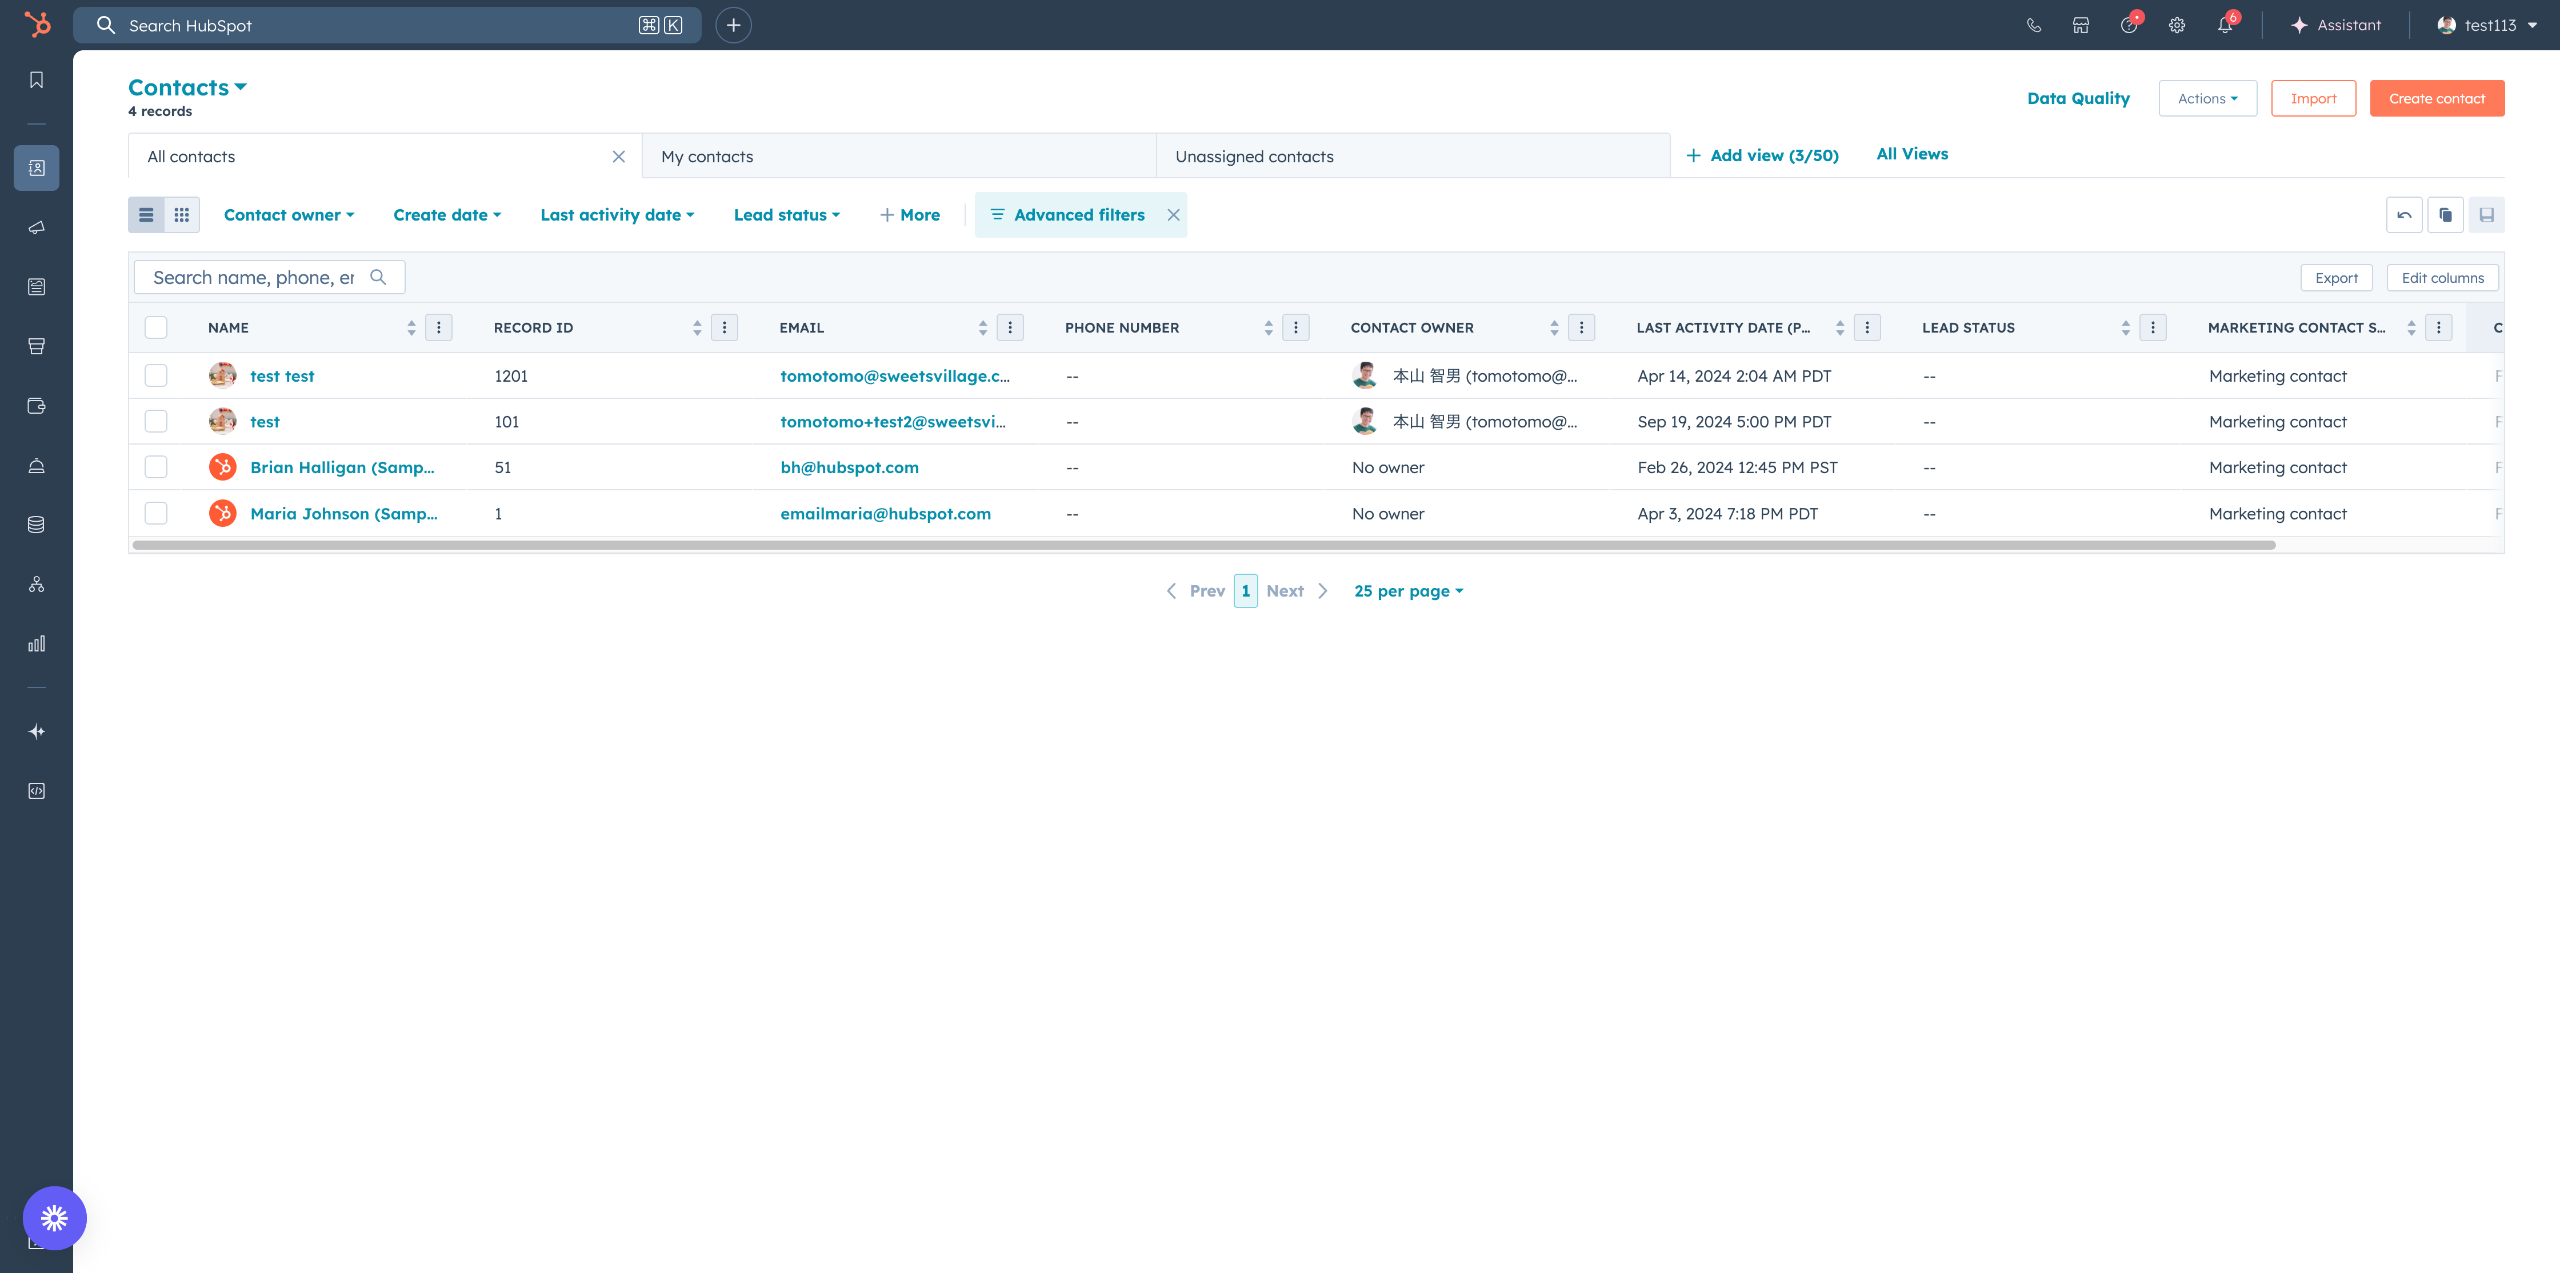This screenshot has height=1273, width=2560.
Task: Open the notifications bell
Action: pos(2225,25)
